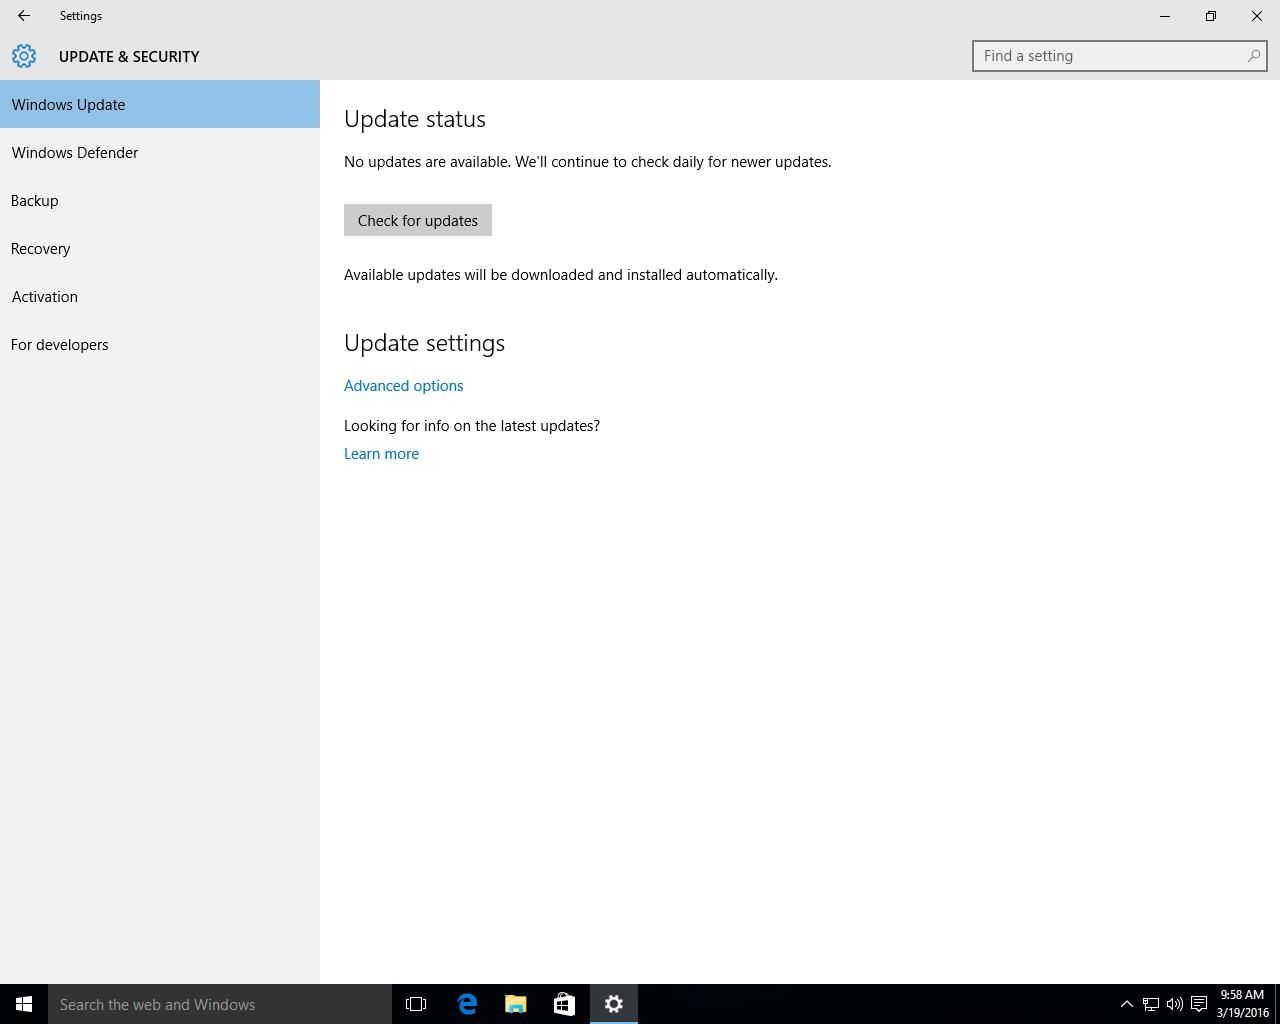This screenshot has height=1024, width=1280.
Task: Click the Settings gear taskbar icon
Action: pyautogui.click(x=614, y=1004)
